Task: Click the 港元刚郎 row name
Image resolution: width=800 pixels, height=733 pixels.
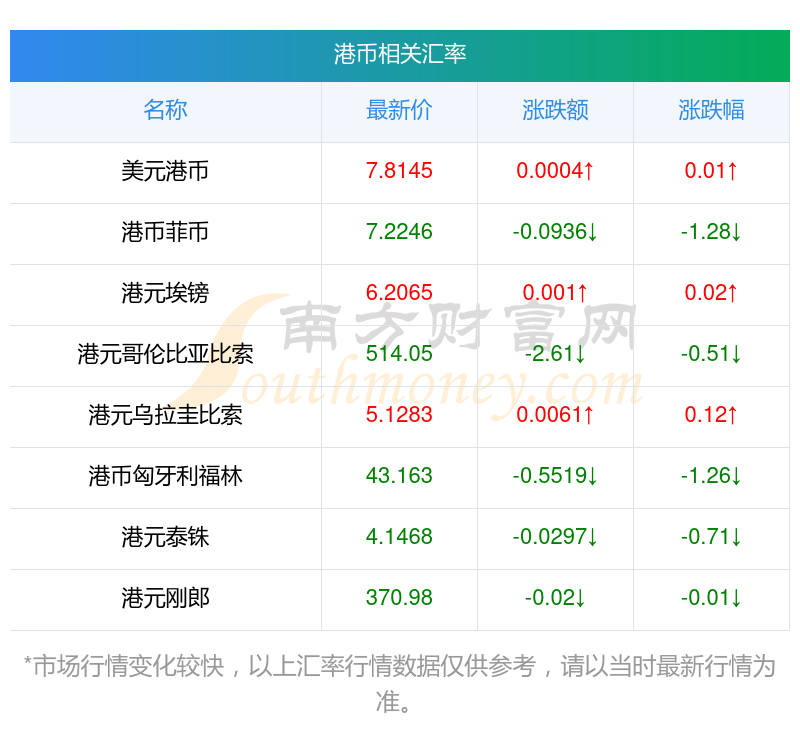Action: click(x=165, y=598)
